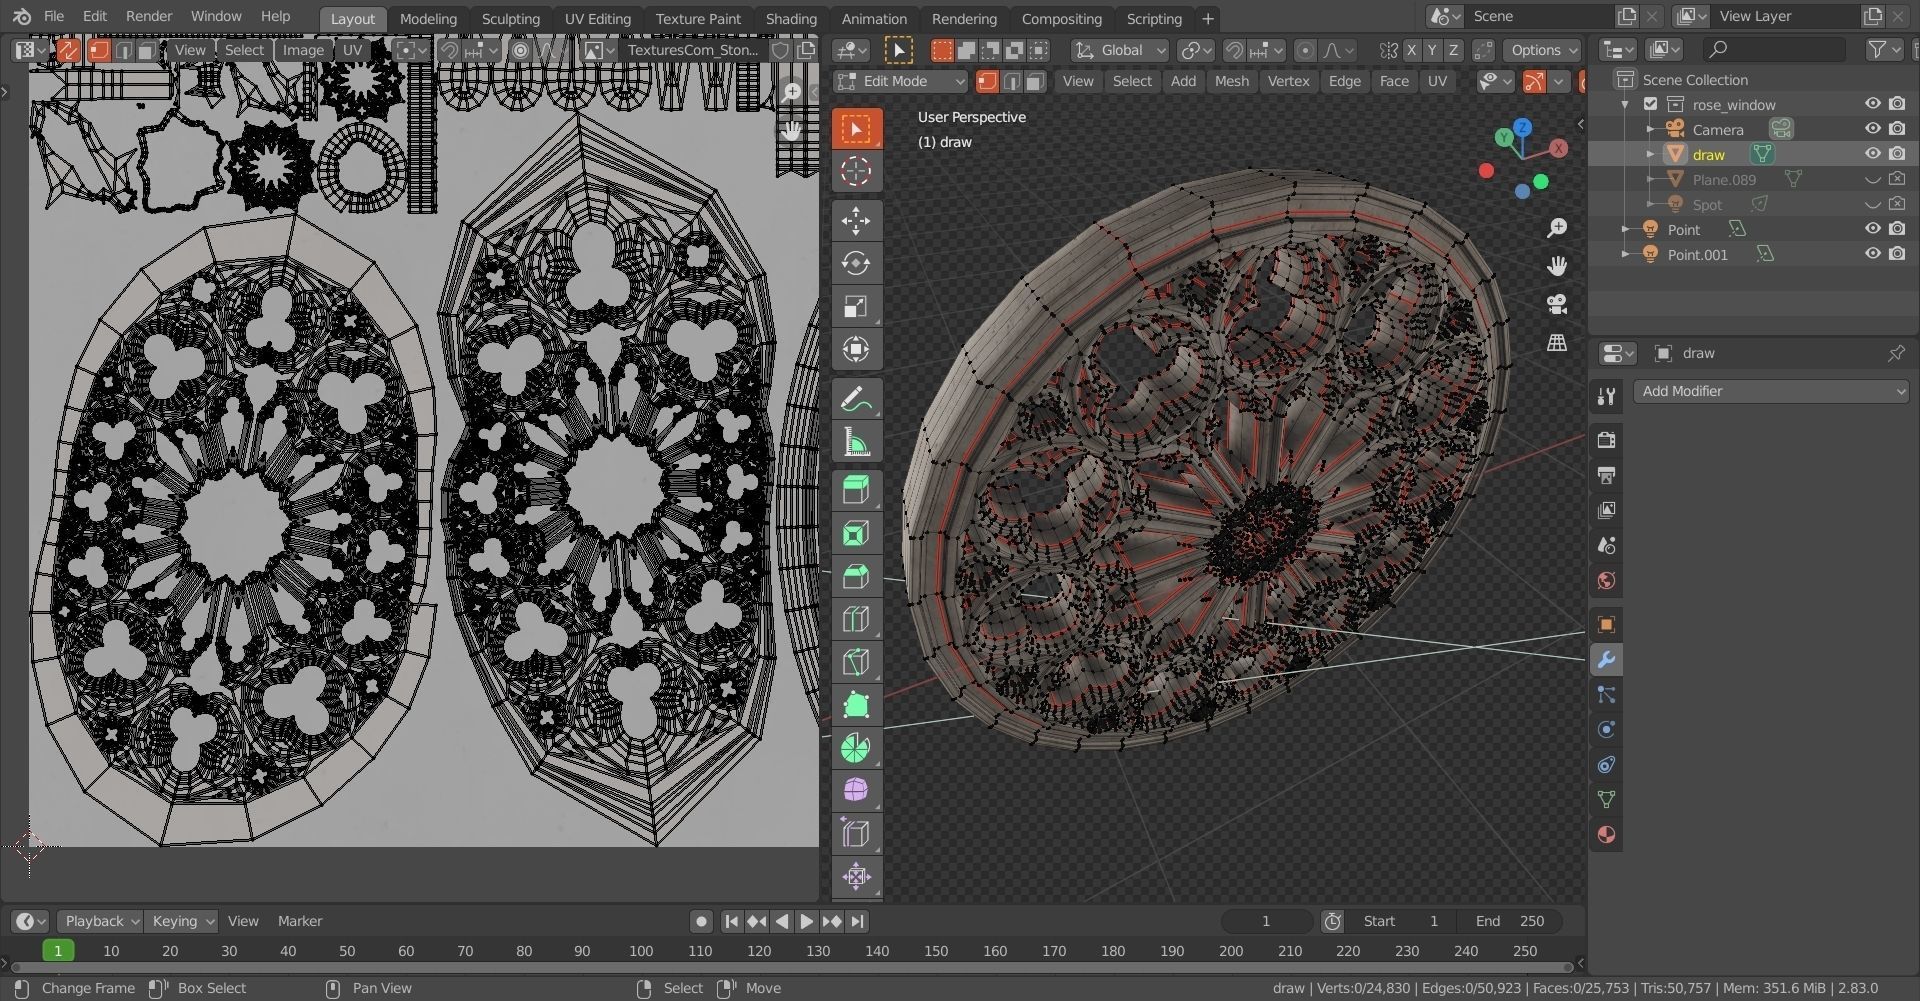Switch to the UV Editing workspace

click(597, 18)
